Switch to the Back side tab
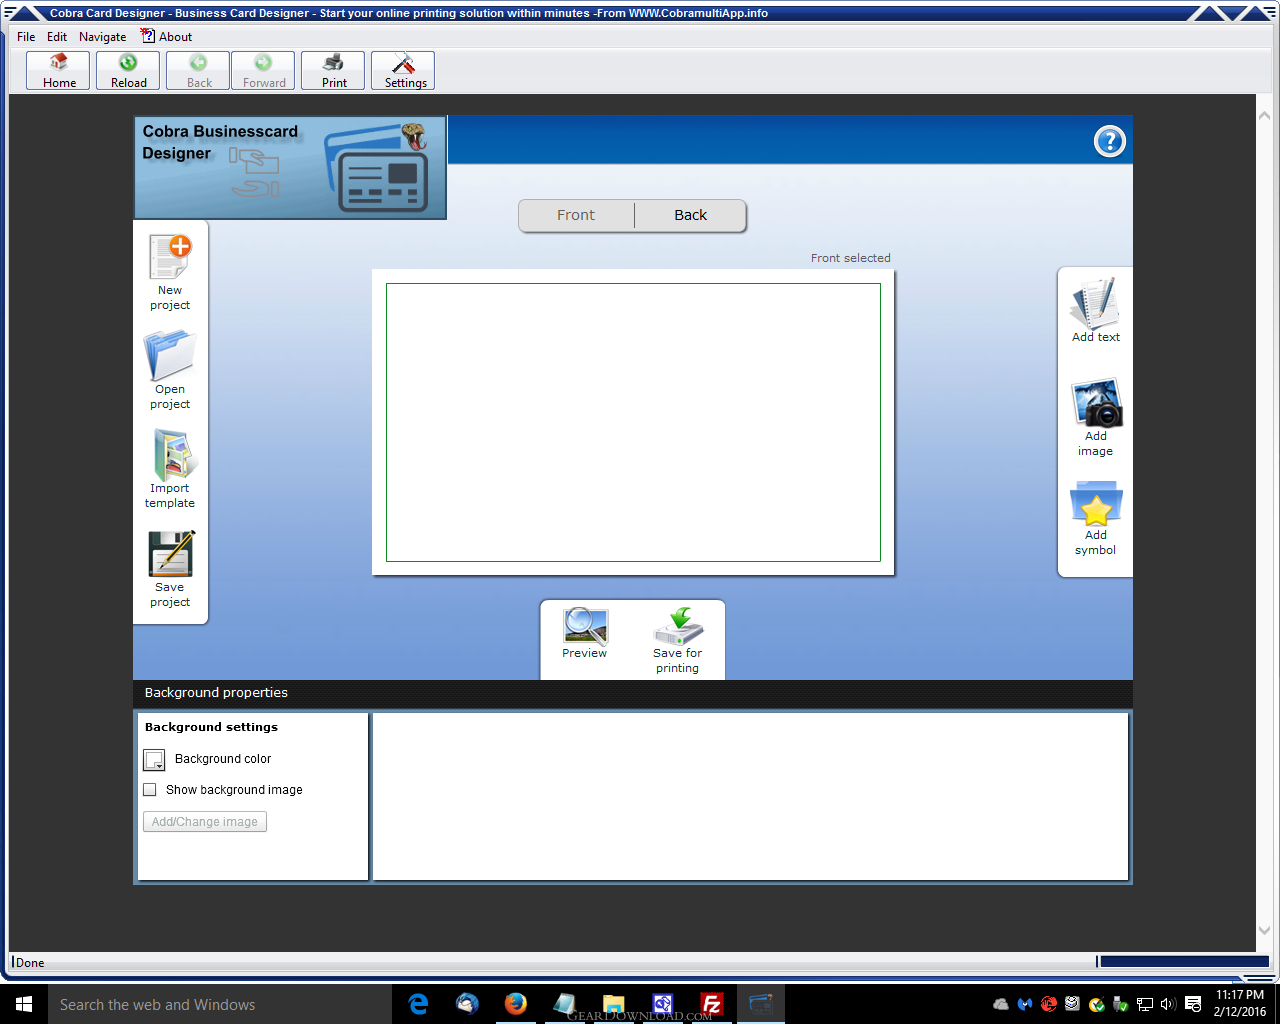The height and width of the screenshot is (1024, 1280). coord(690,215)
